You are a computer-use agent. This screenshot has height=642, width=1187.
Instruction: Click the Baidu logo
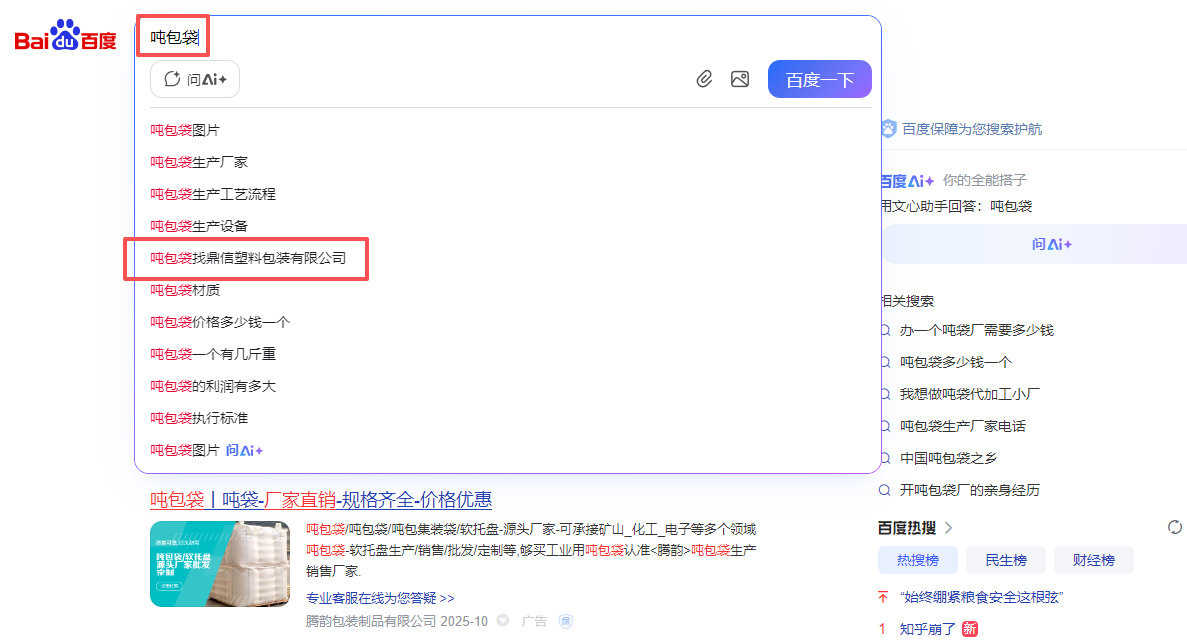pyautogui.click(x=66, y=38)
